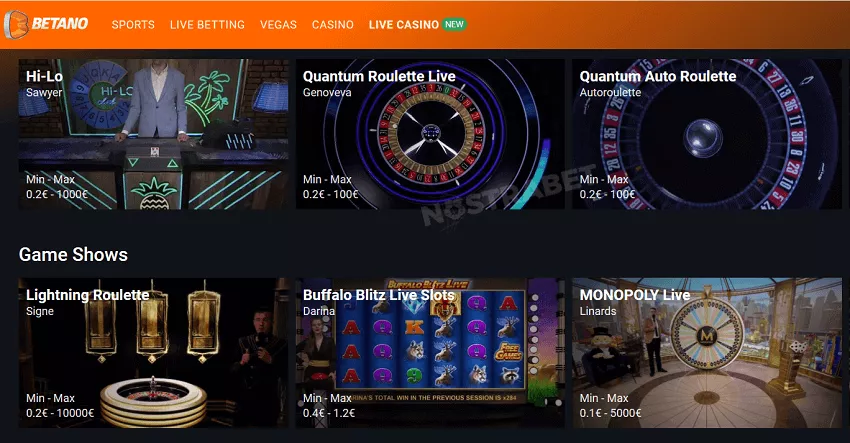
Task: Select the Casino menu item
Action: [x=332, y=24]
